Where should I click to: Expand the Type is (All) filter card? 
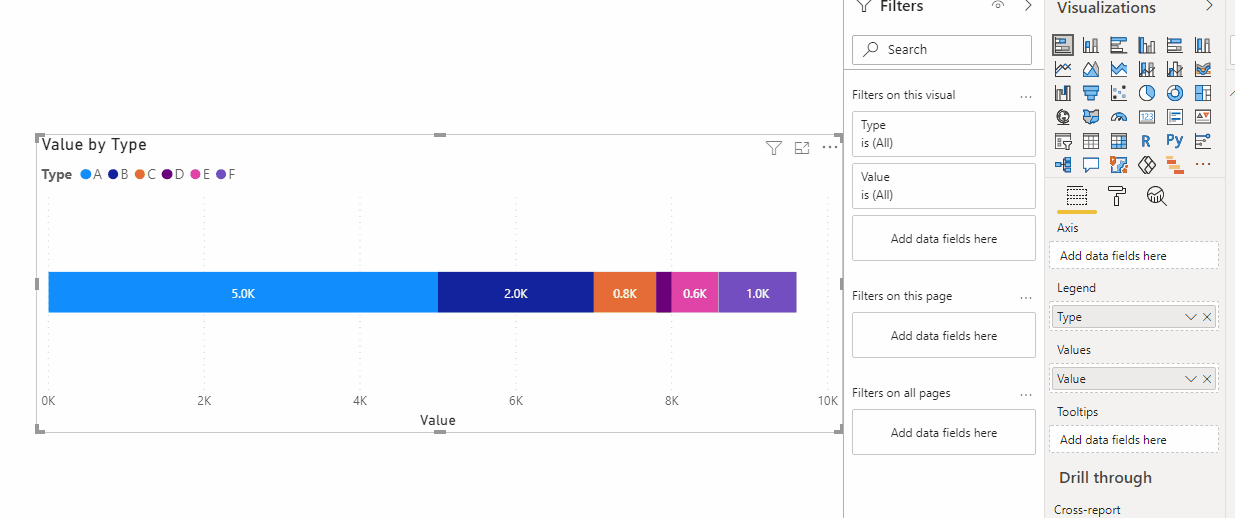(944, 134)
